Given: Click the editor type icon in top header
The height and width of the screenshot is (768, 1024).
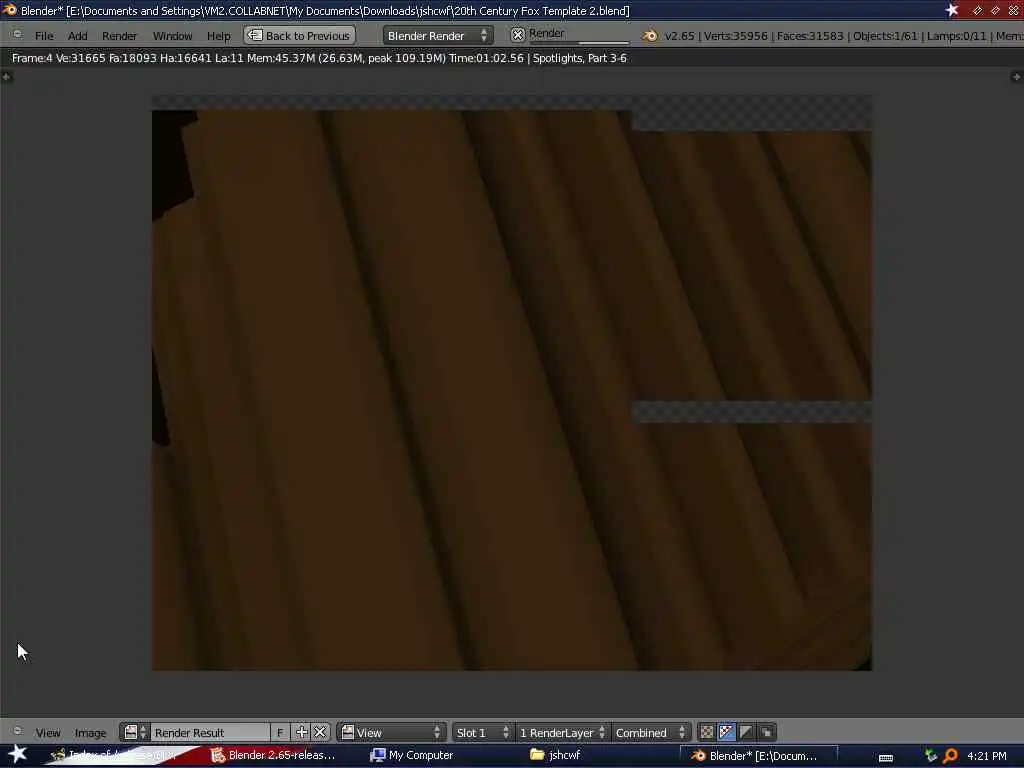Looking at the screenshot, I should tap(18, 34).
